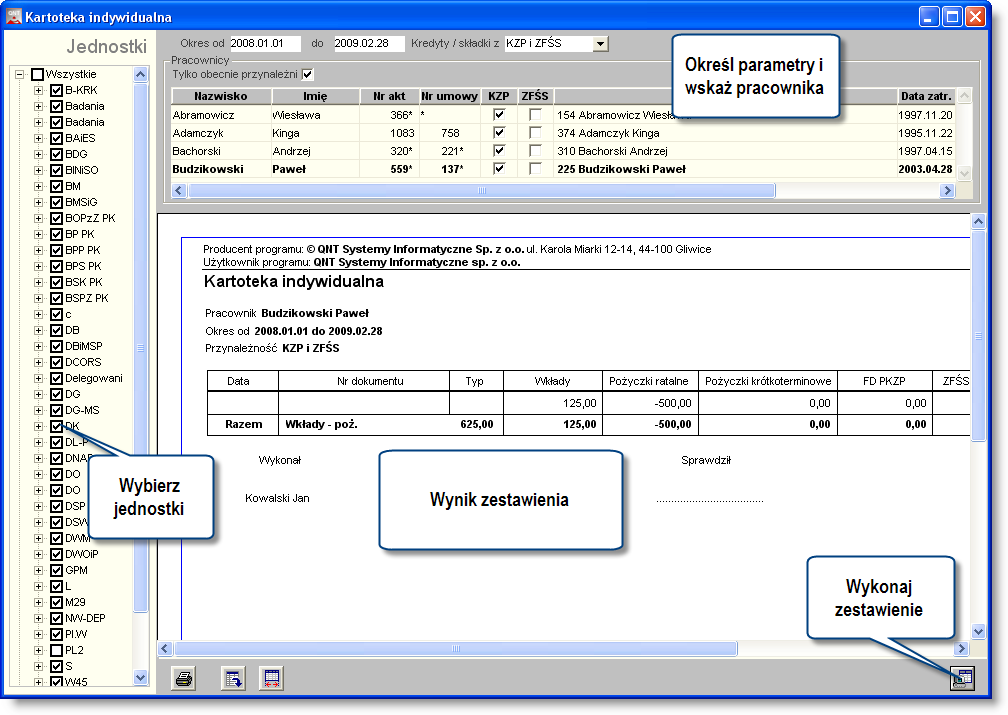Expand the NW-DEP tree node
Viewport: 1008px width, 715px height.
pos(39,619)
